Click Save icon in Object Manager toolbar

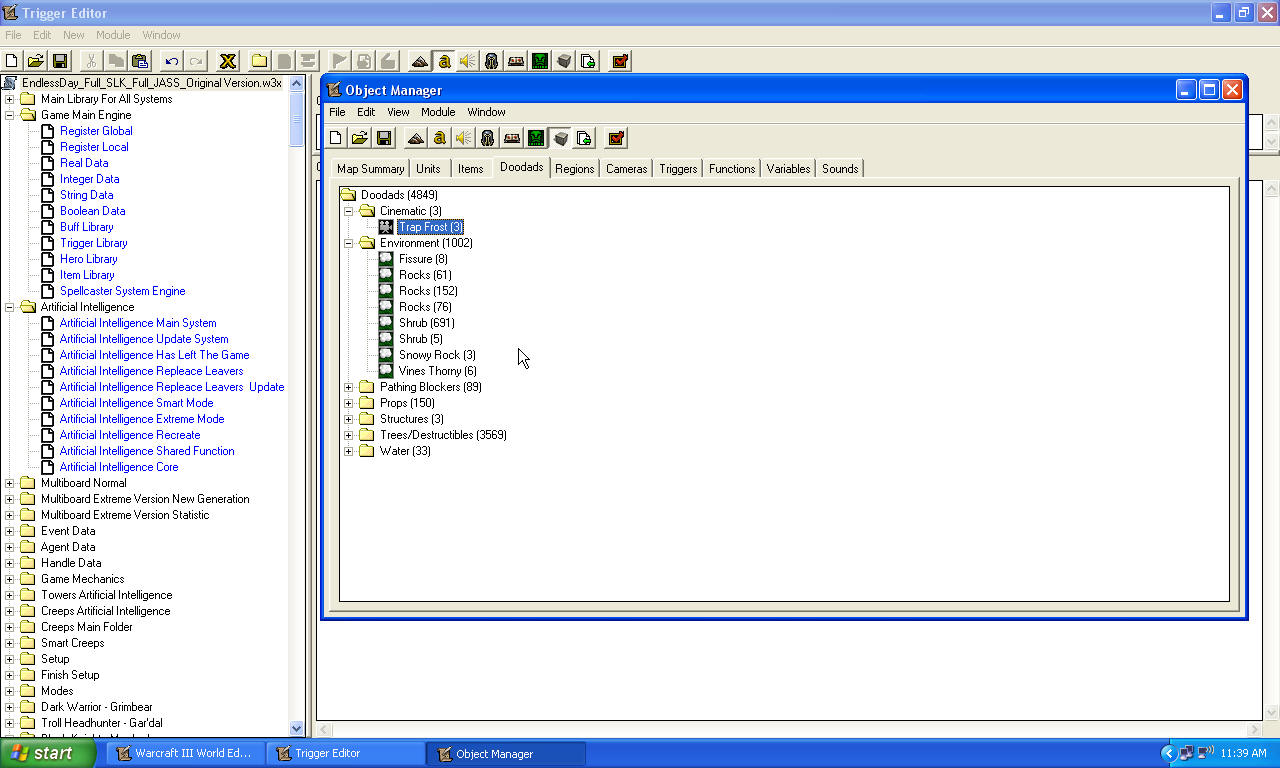(384, 138)
